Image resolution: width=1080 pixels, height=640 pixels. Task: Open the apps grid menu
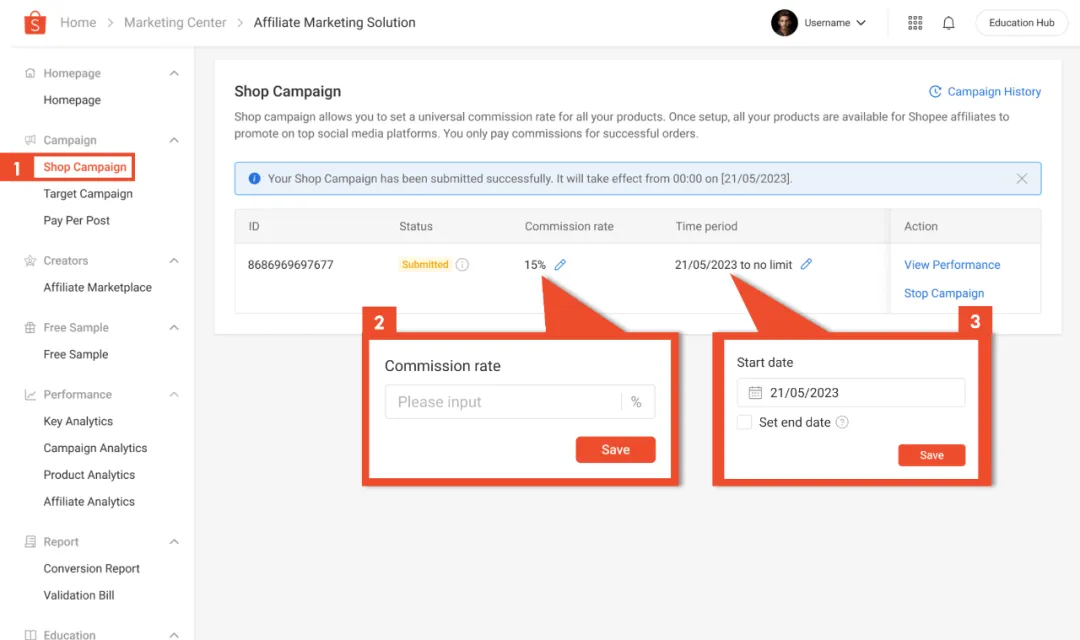(x=915, y=23)
